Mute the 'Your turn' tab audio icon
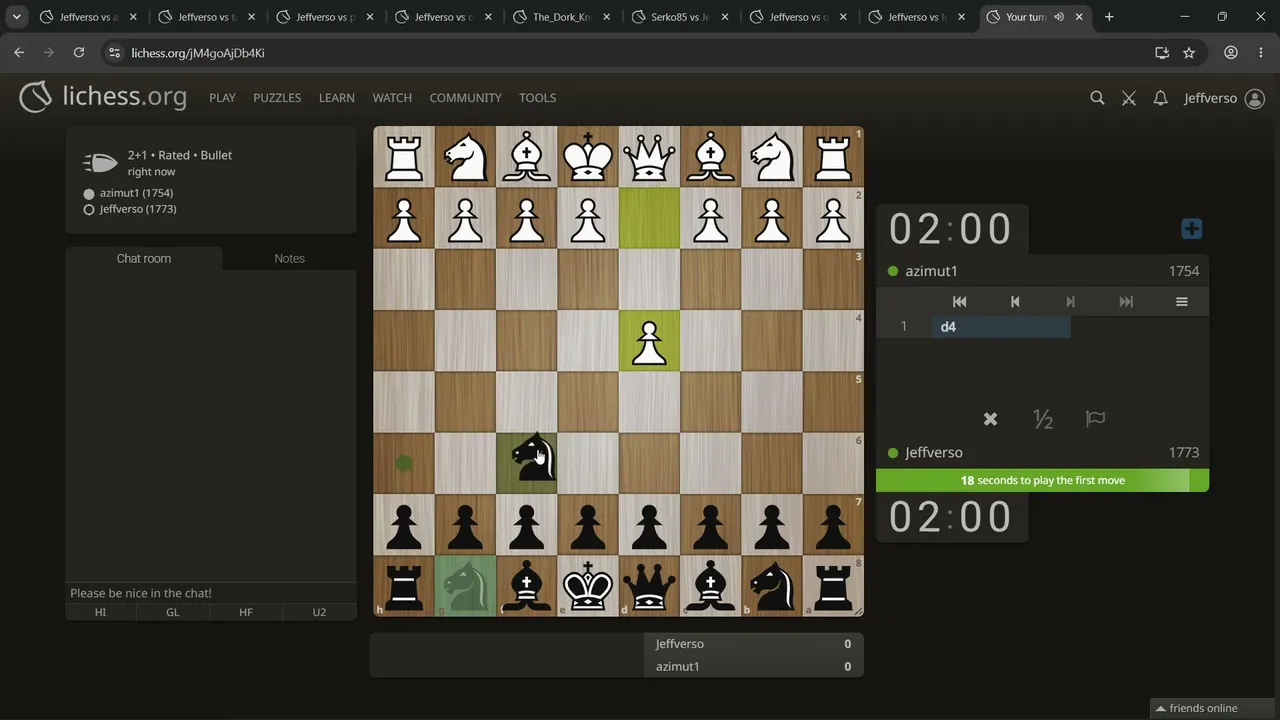1280x720 pixels. click(x=1059, y=17)
